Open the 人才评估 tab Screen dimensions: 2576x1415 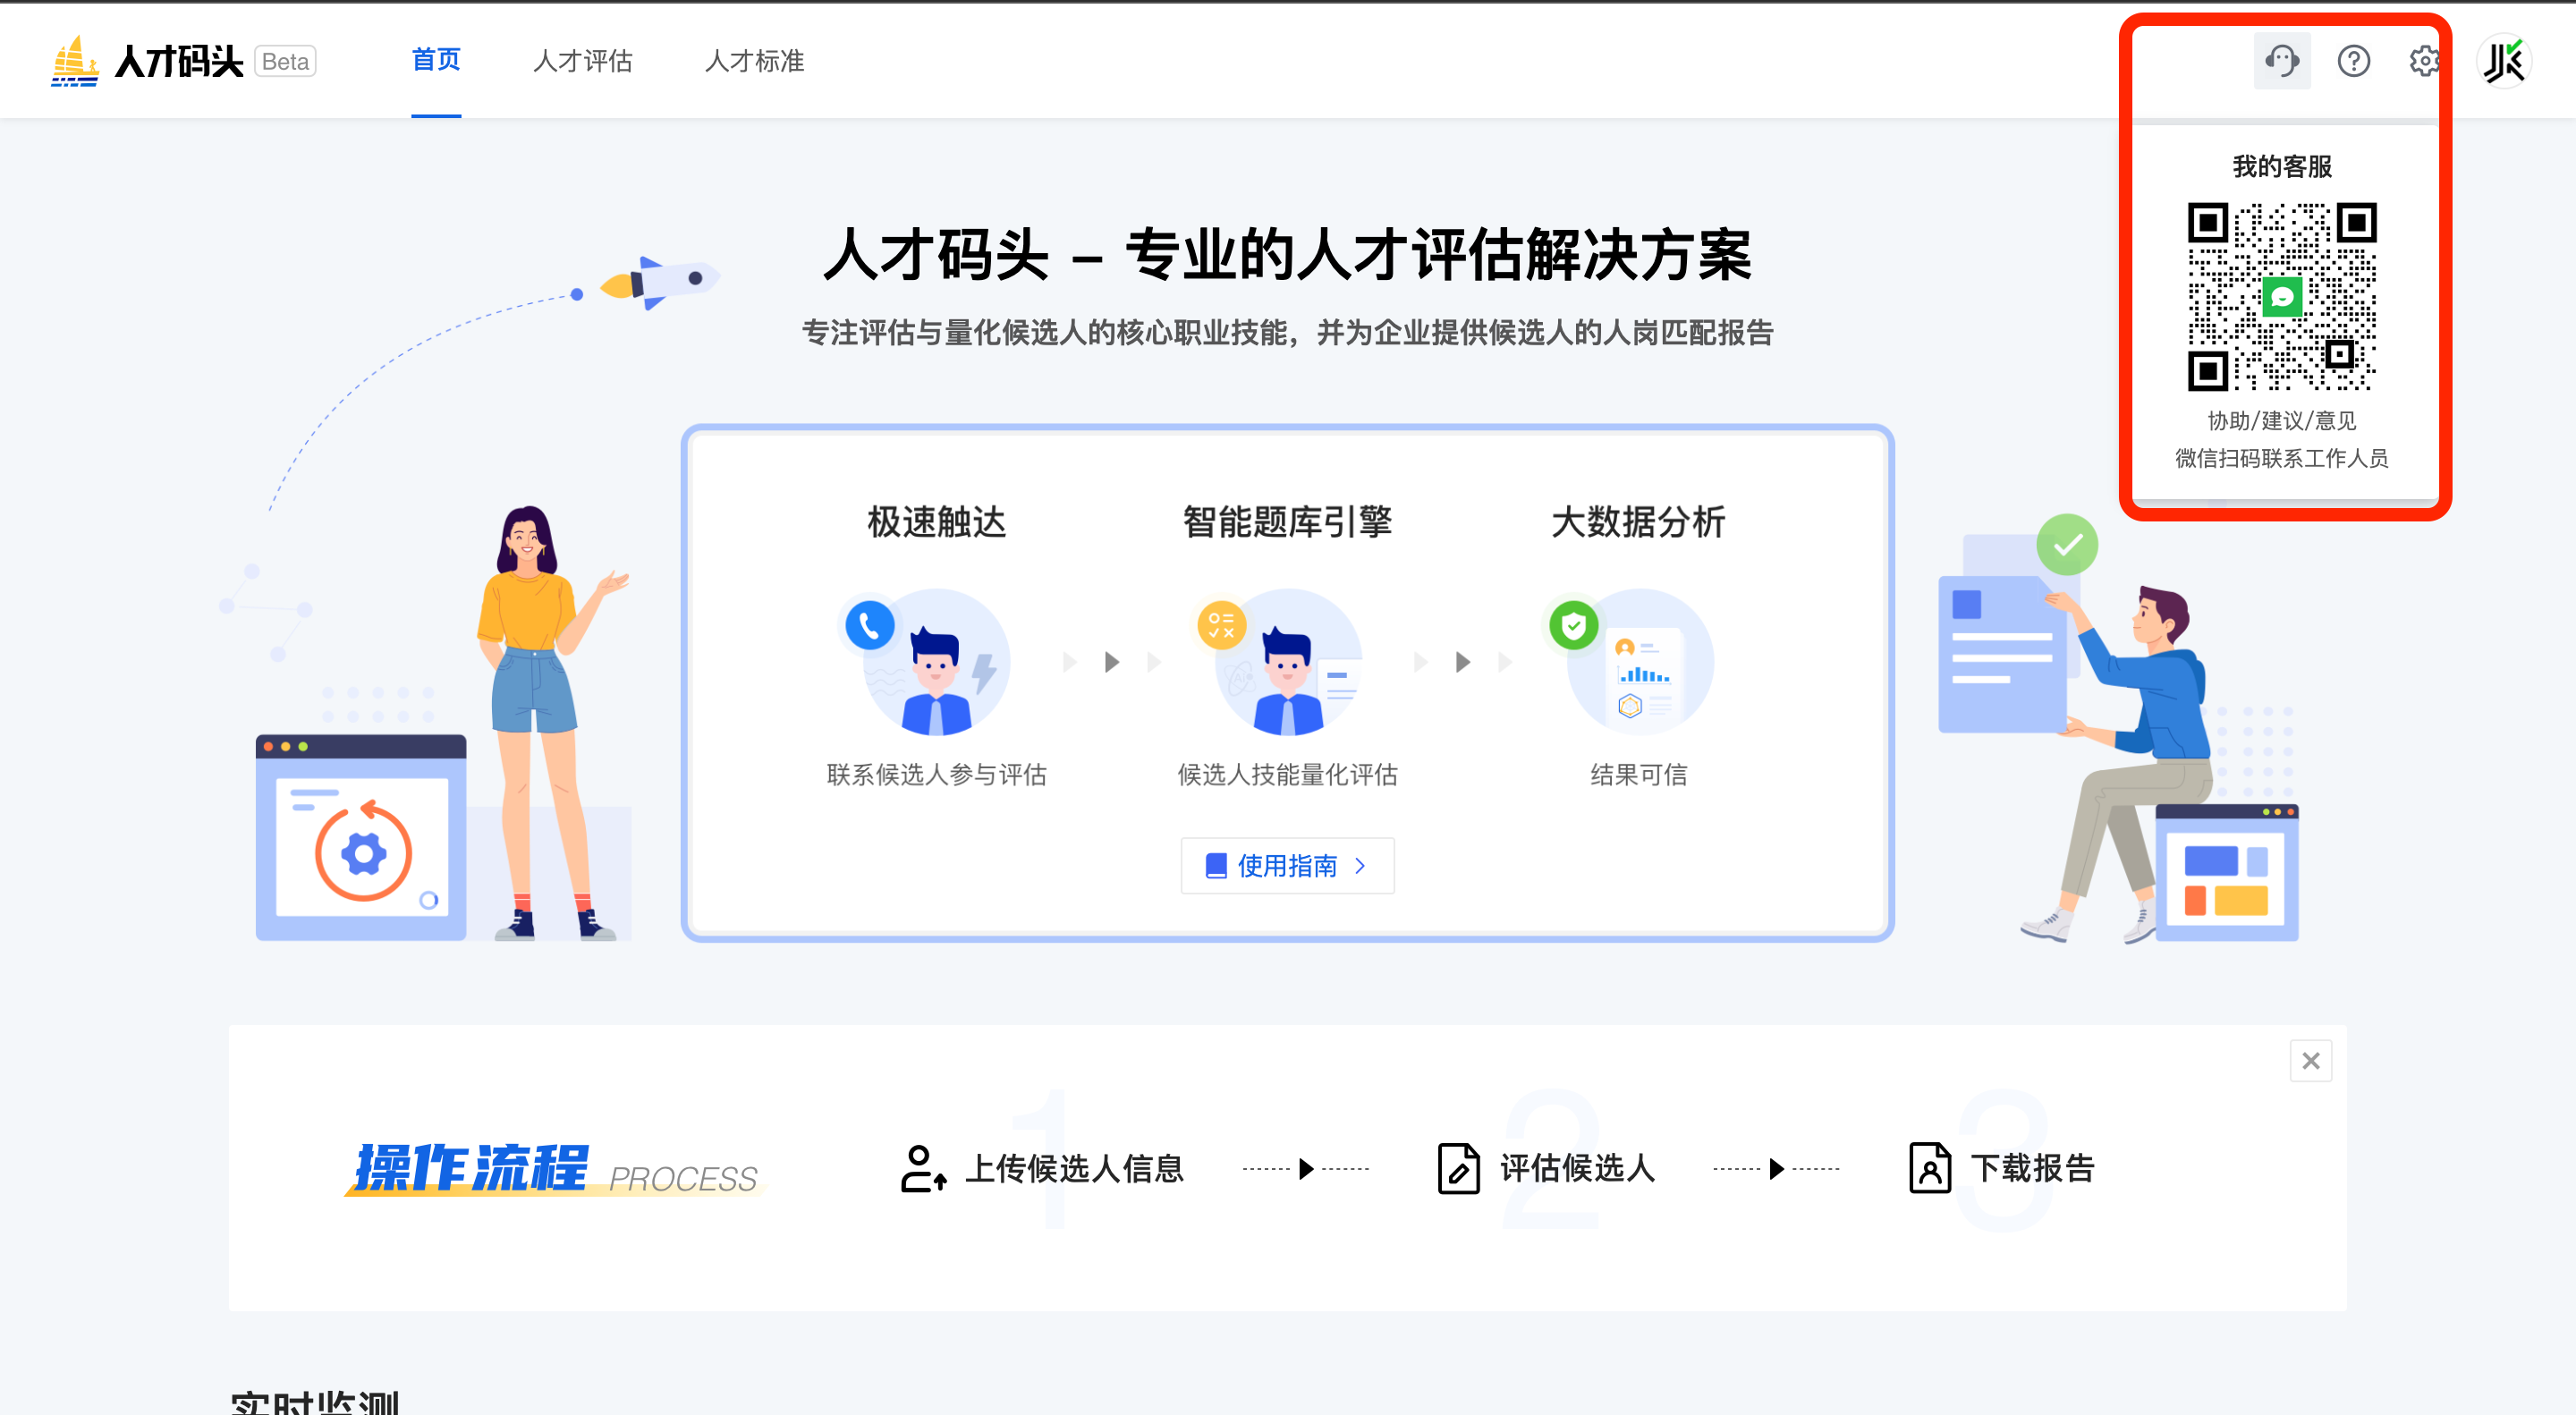click(583, 61)
